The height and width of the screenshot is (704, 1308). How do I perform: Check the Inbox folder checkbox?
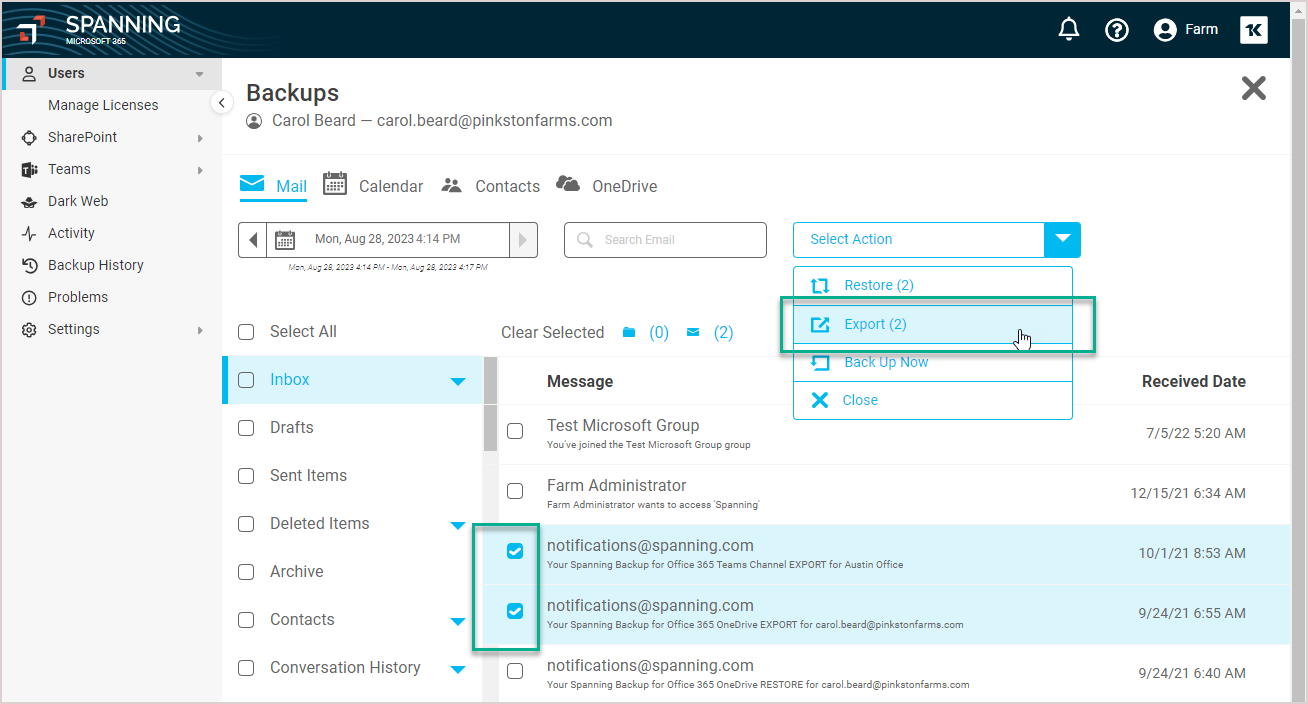[x=246, y=380]
